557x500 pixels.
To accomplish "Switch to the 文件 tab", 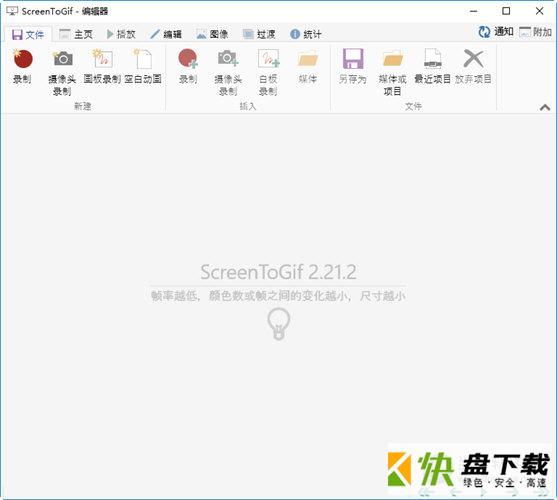I will point(28,34).
